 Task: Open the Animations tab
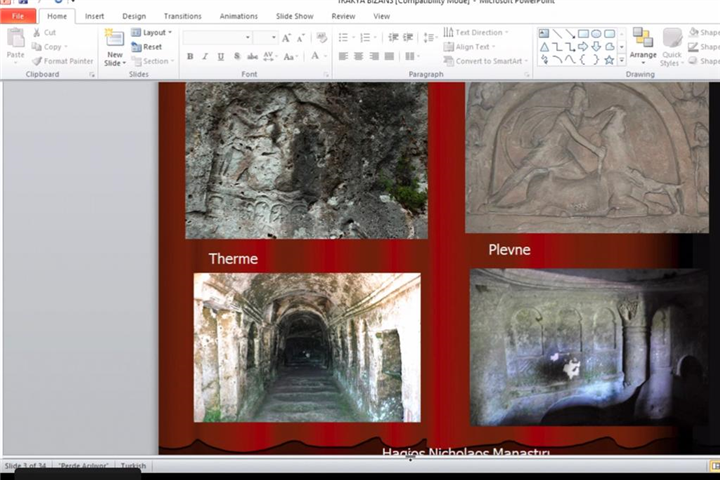coord(238,16)
